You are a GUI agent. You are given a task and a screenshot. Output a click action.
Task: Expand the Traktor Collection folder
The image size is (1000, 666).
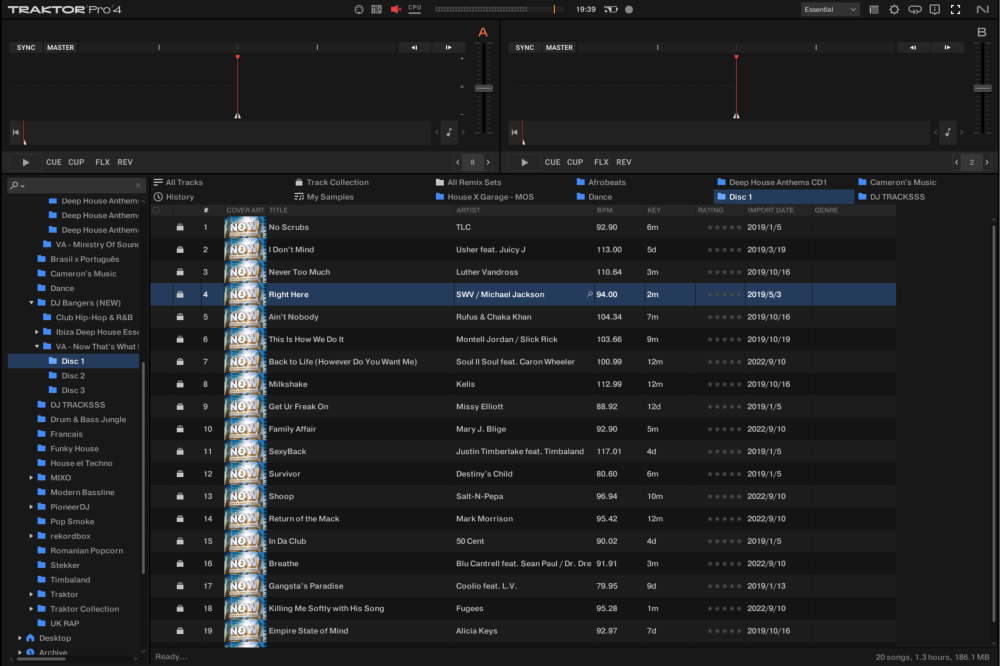31,609
